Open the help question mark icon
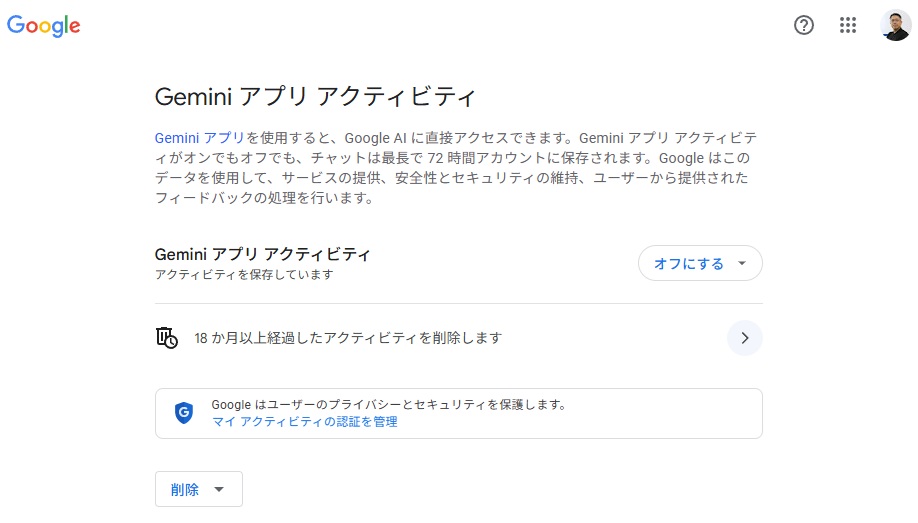 tap(804, 25)
